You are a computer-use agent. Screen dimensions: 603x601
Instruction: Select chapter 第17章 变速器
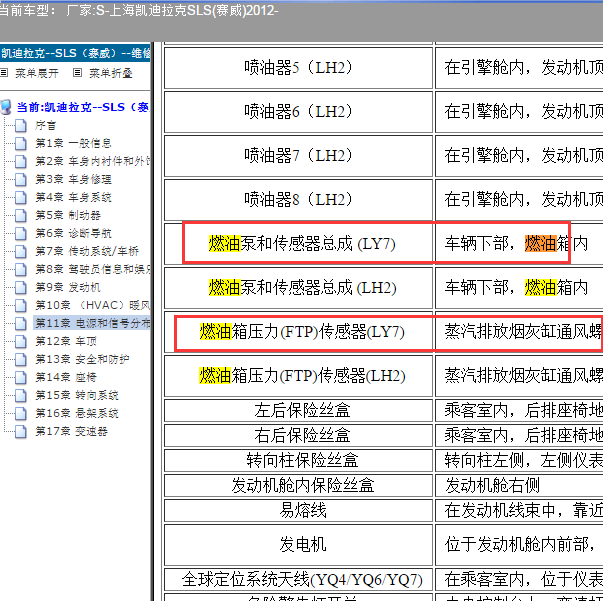(72, 431)
